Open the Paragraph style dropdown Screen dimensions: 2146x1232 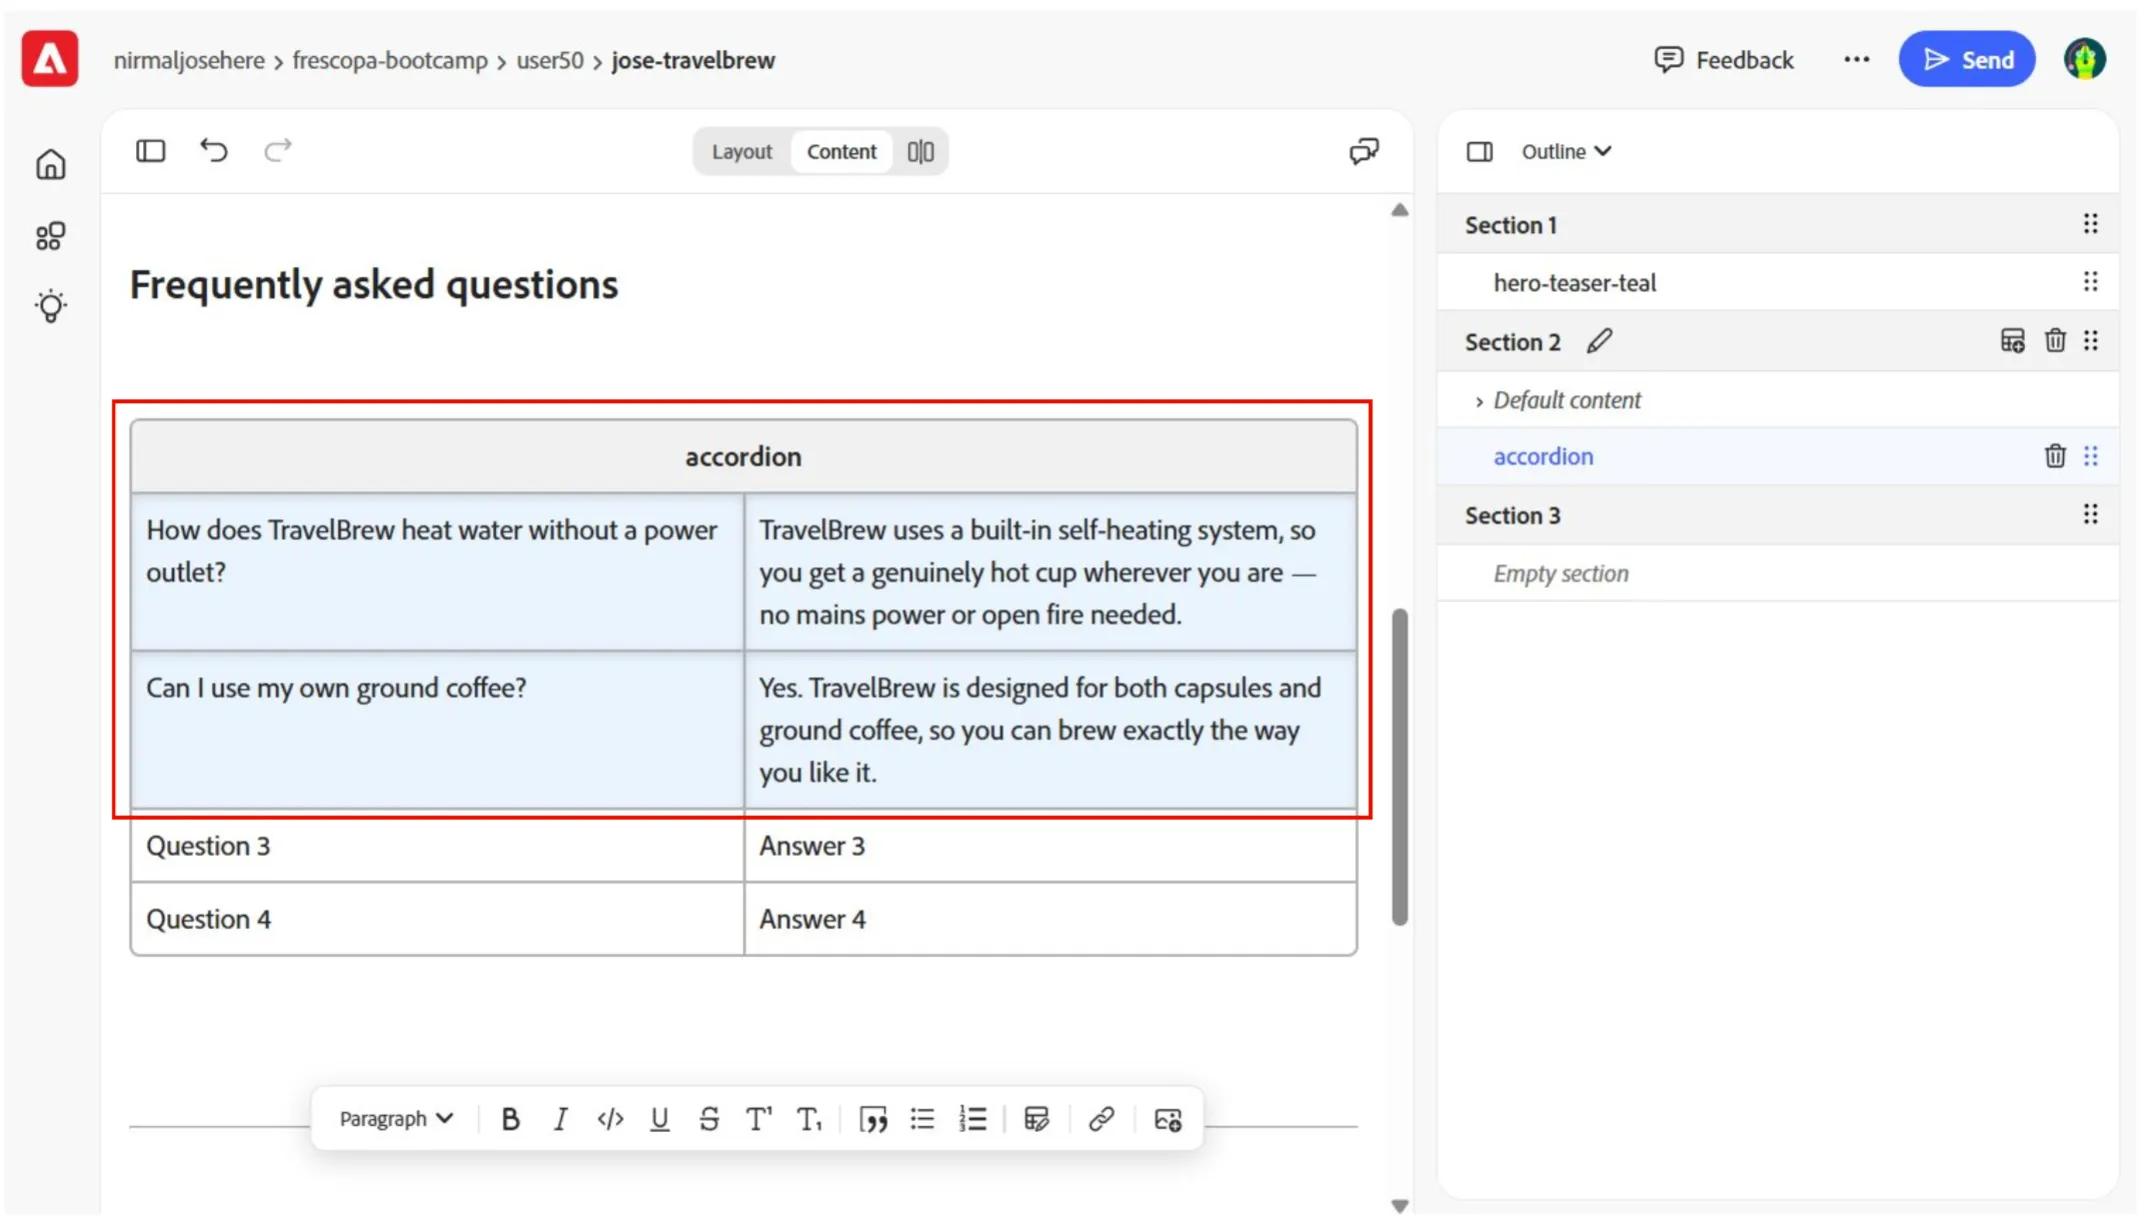click(396, 1119)
